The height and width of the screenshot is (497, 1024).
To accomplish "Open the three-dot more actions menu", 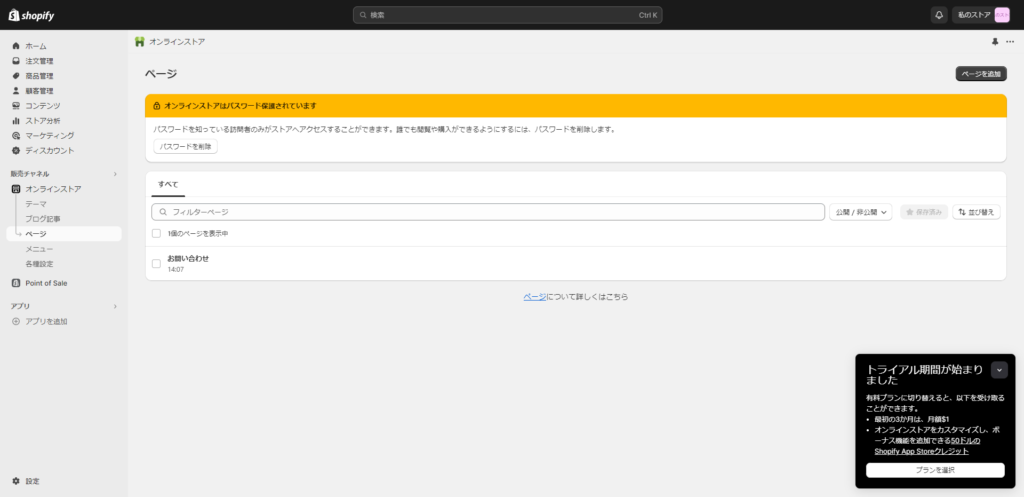I will pyautogui.click(x=1010, y=42).
